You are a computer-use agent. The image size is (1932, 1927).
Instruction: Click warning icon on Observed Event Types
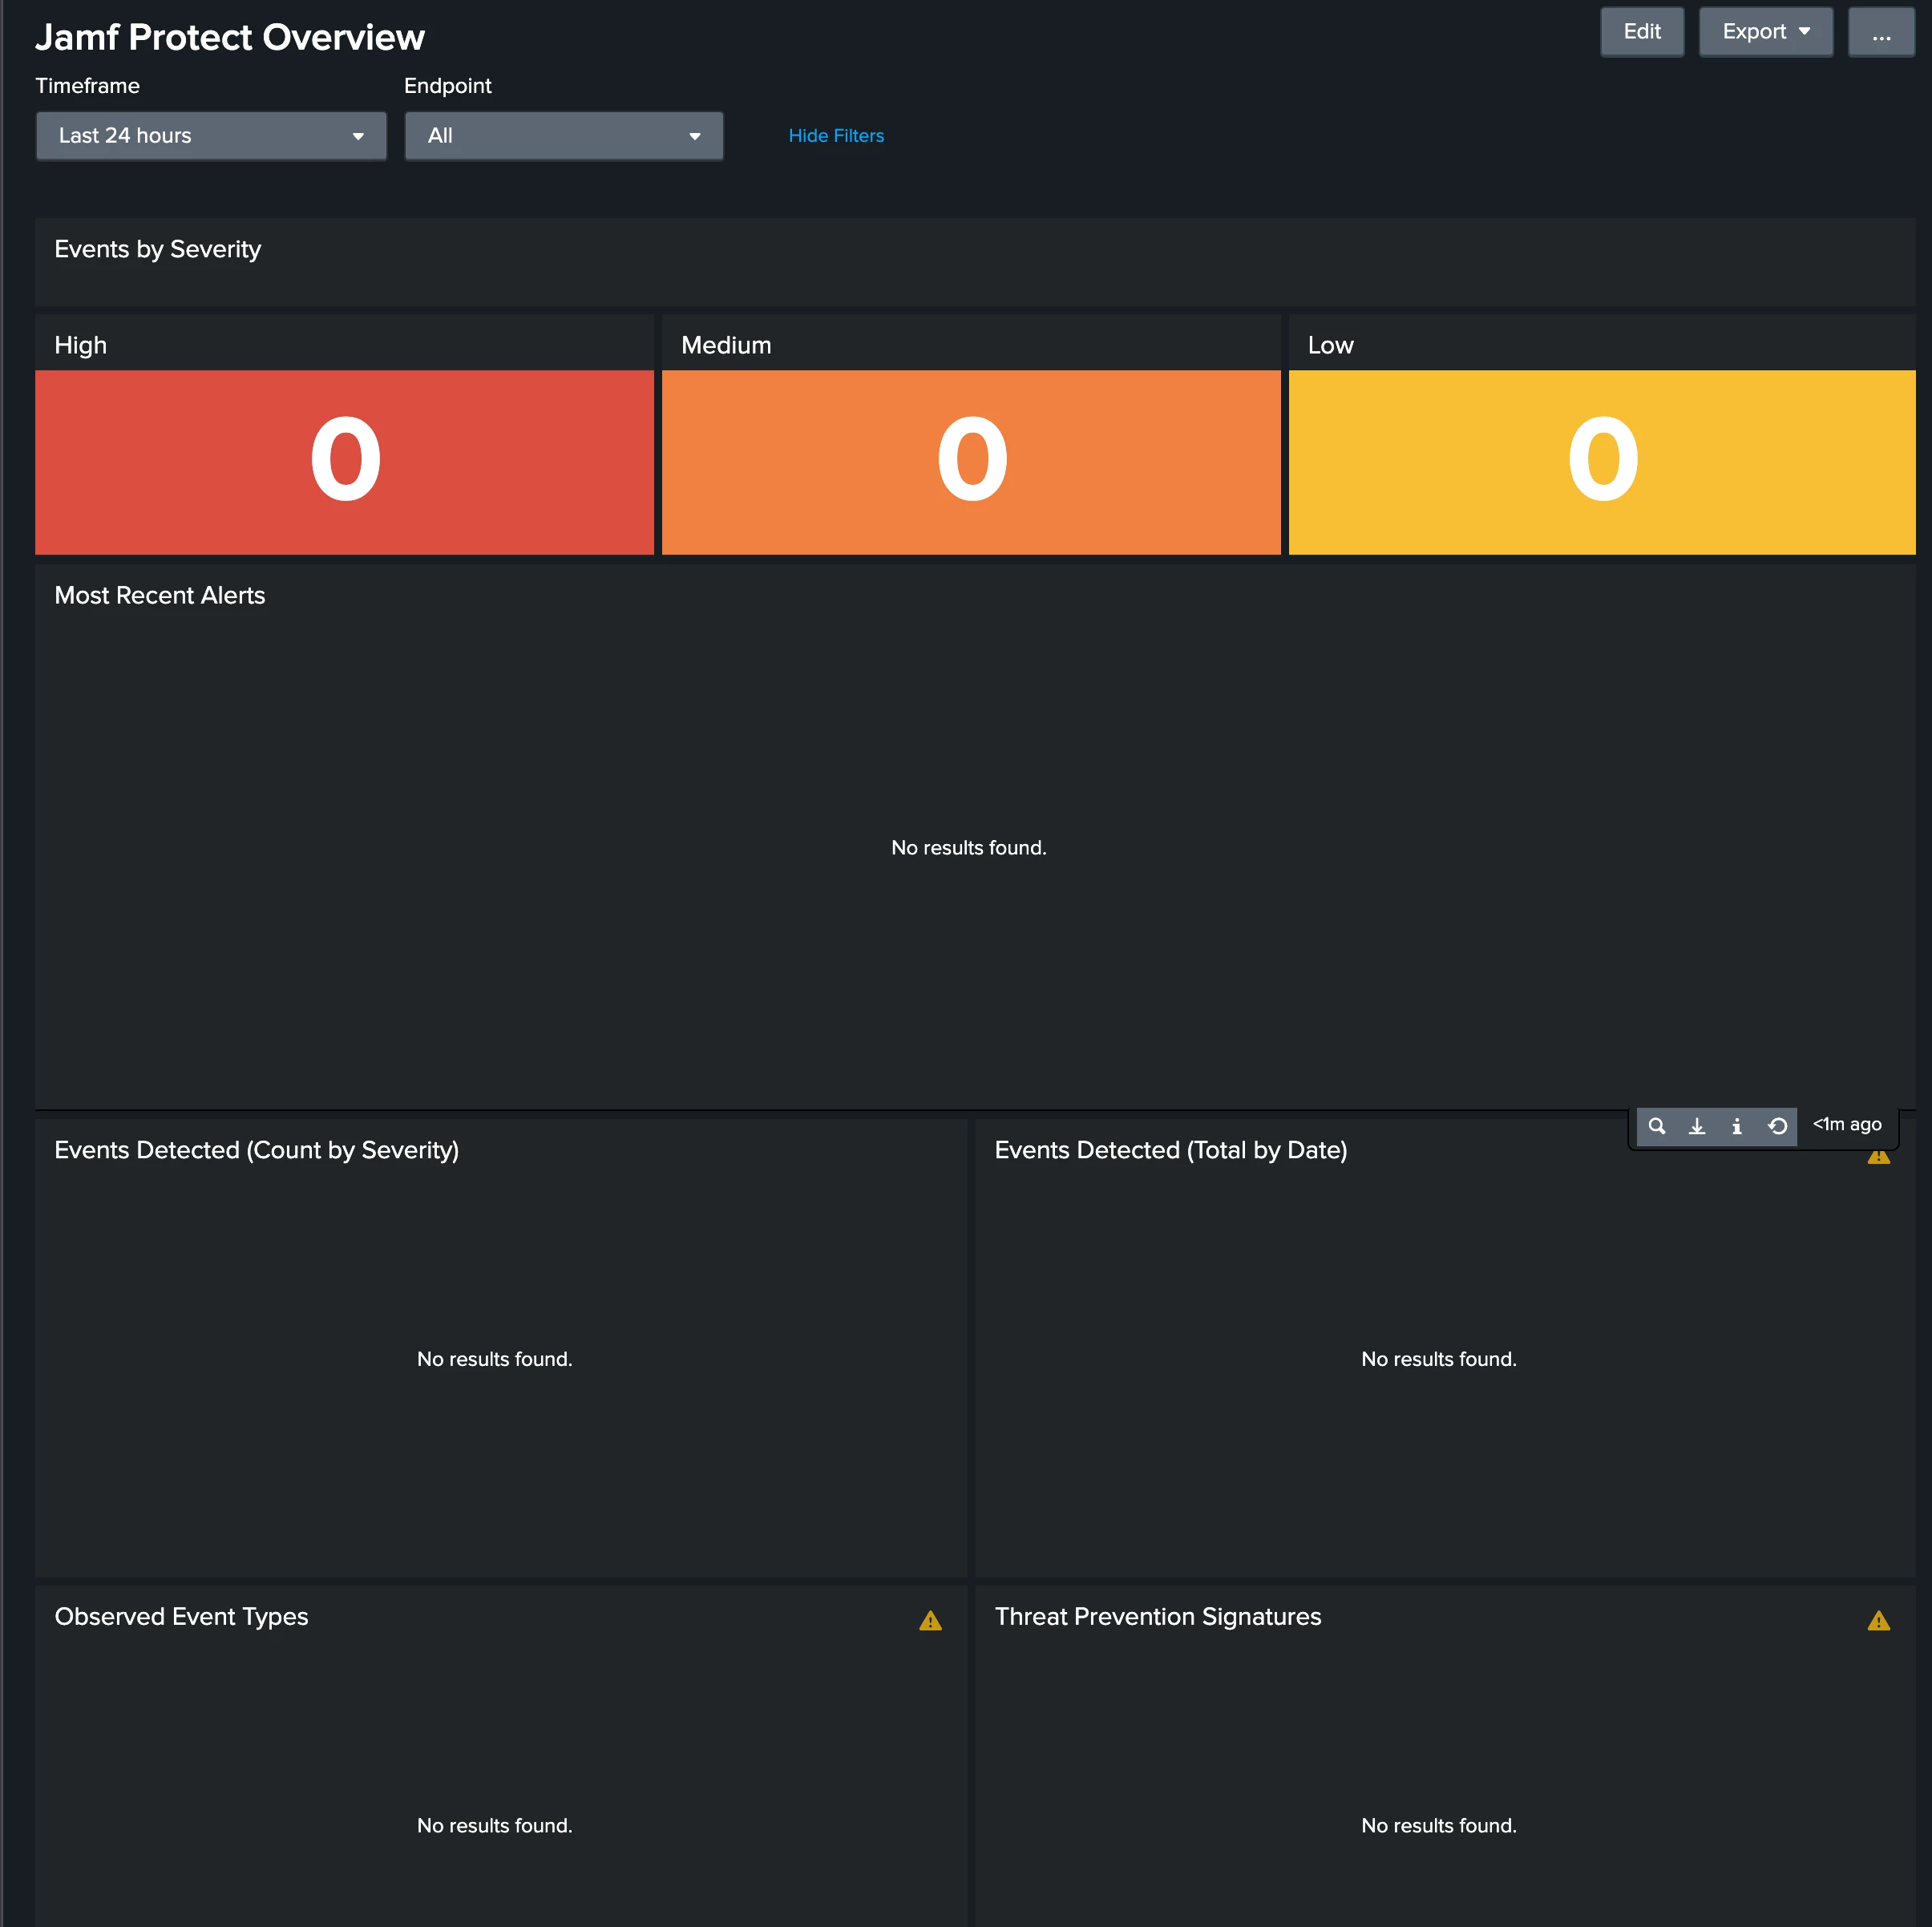point(930,1621)
